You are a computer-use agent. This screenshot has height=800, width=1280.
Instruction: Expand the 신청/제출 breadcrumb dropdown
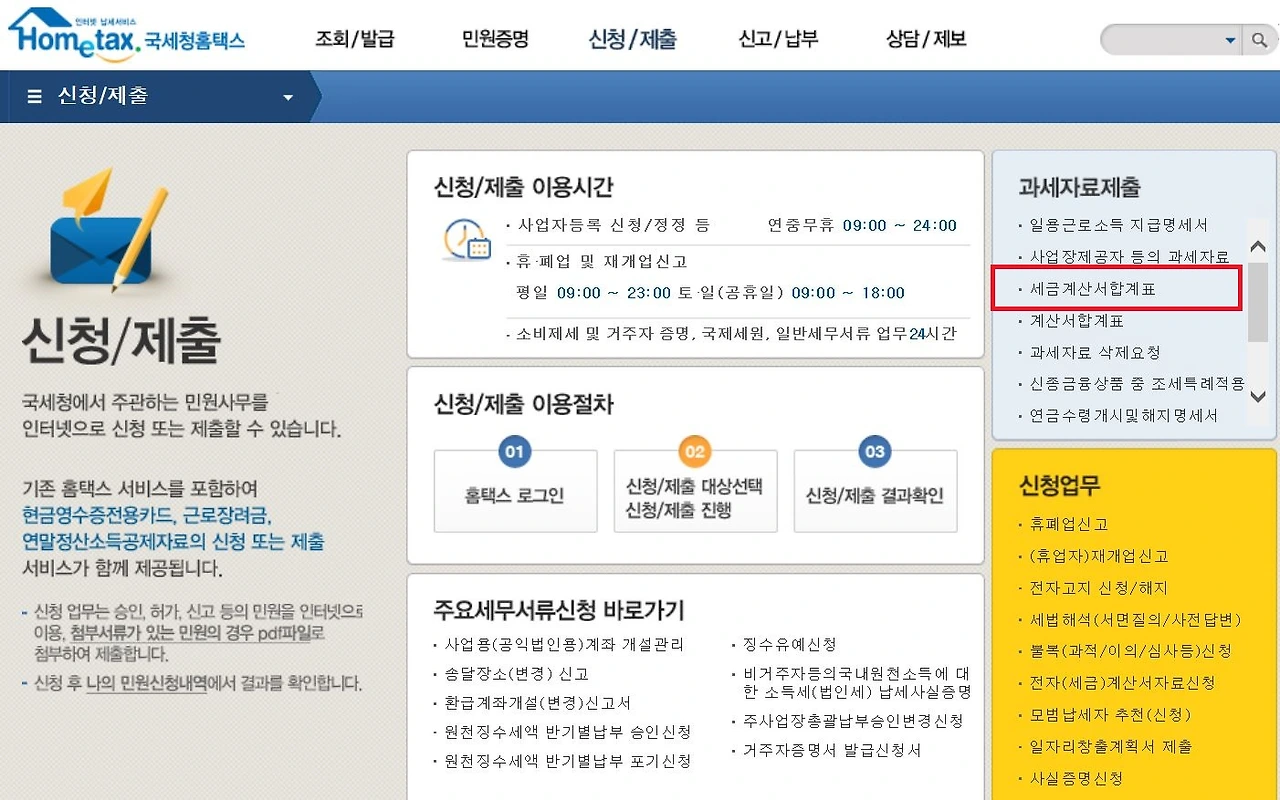pyautogui.click(x=288, y=96)
